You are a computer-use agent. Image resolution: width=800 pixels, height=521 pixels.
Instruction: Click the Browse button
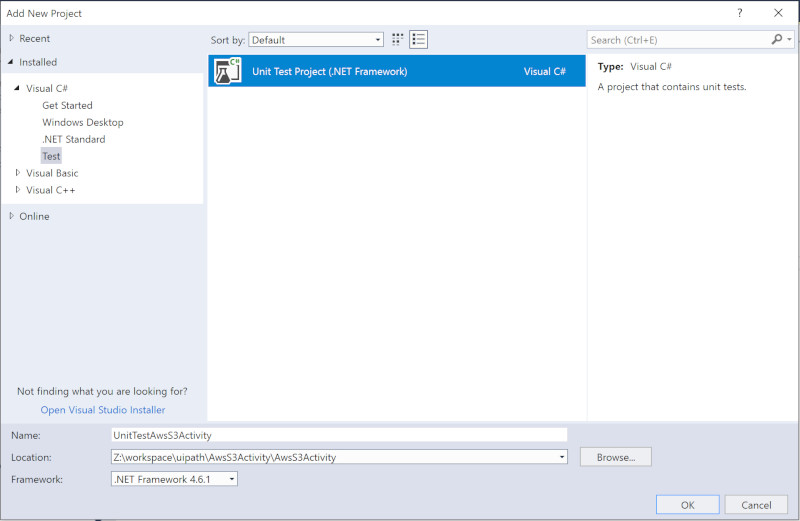(615, 457)
